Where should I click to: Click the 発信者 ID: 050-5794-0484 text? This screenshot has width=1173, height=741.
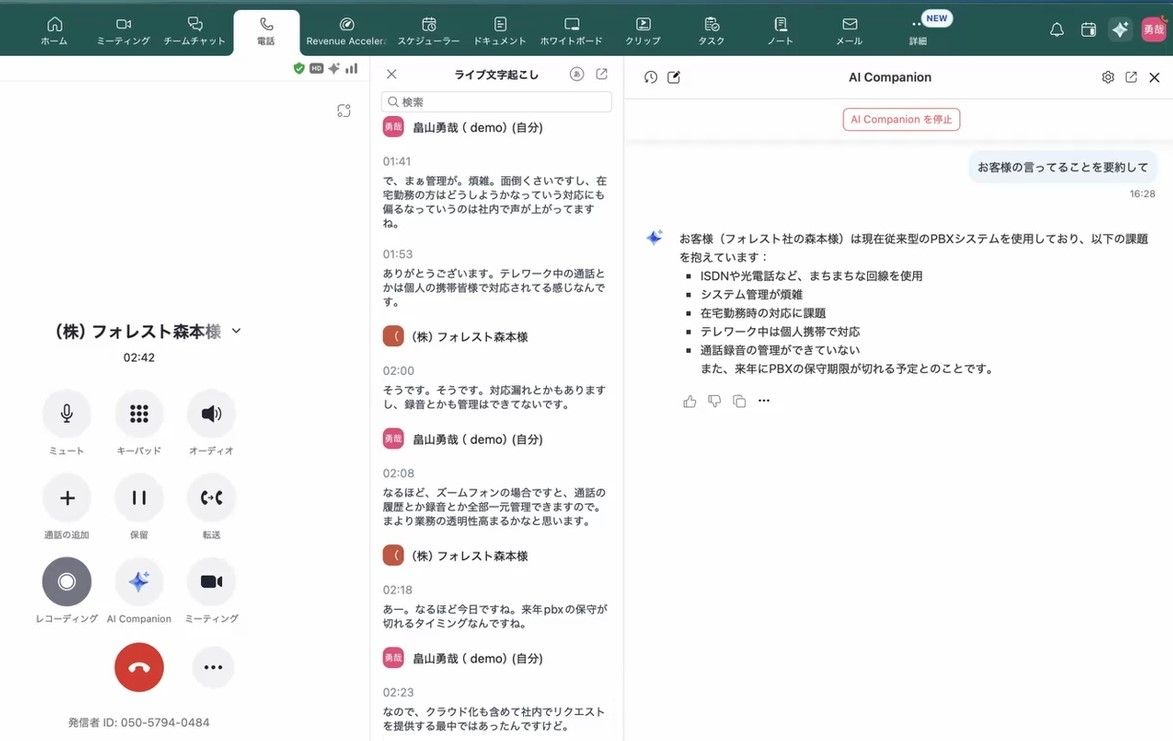(x=138, y=722)
